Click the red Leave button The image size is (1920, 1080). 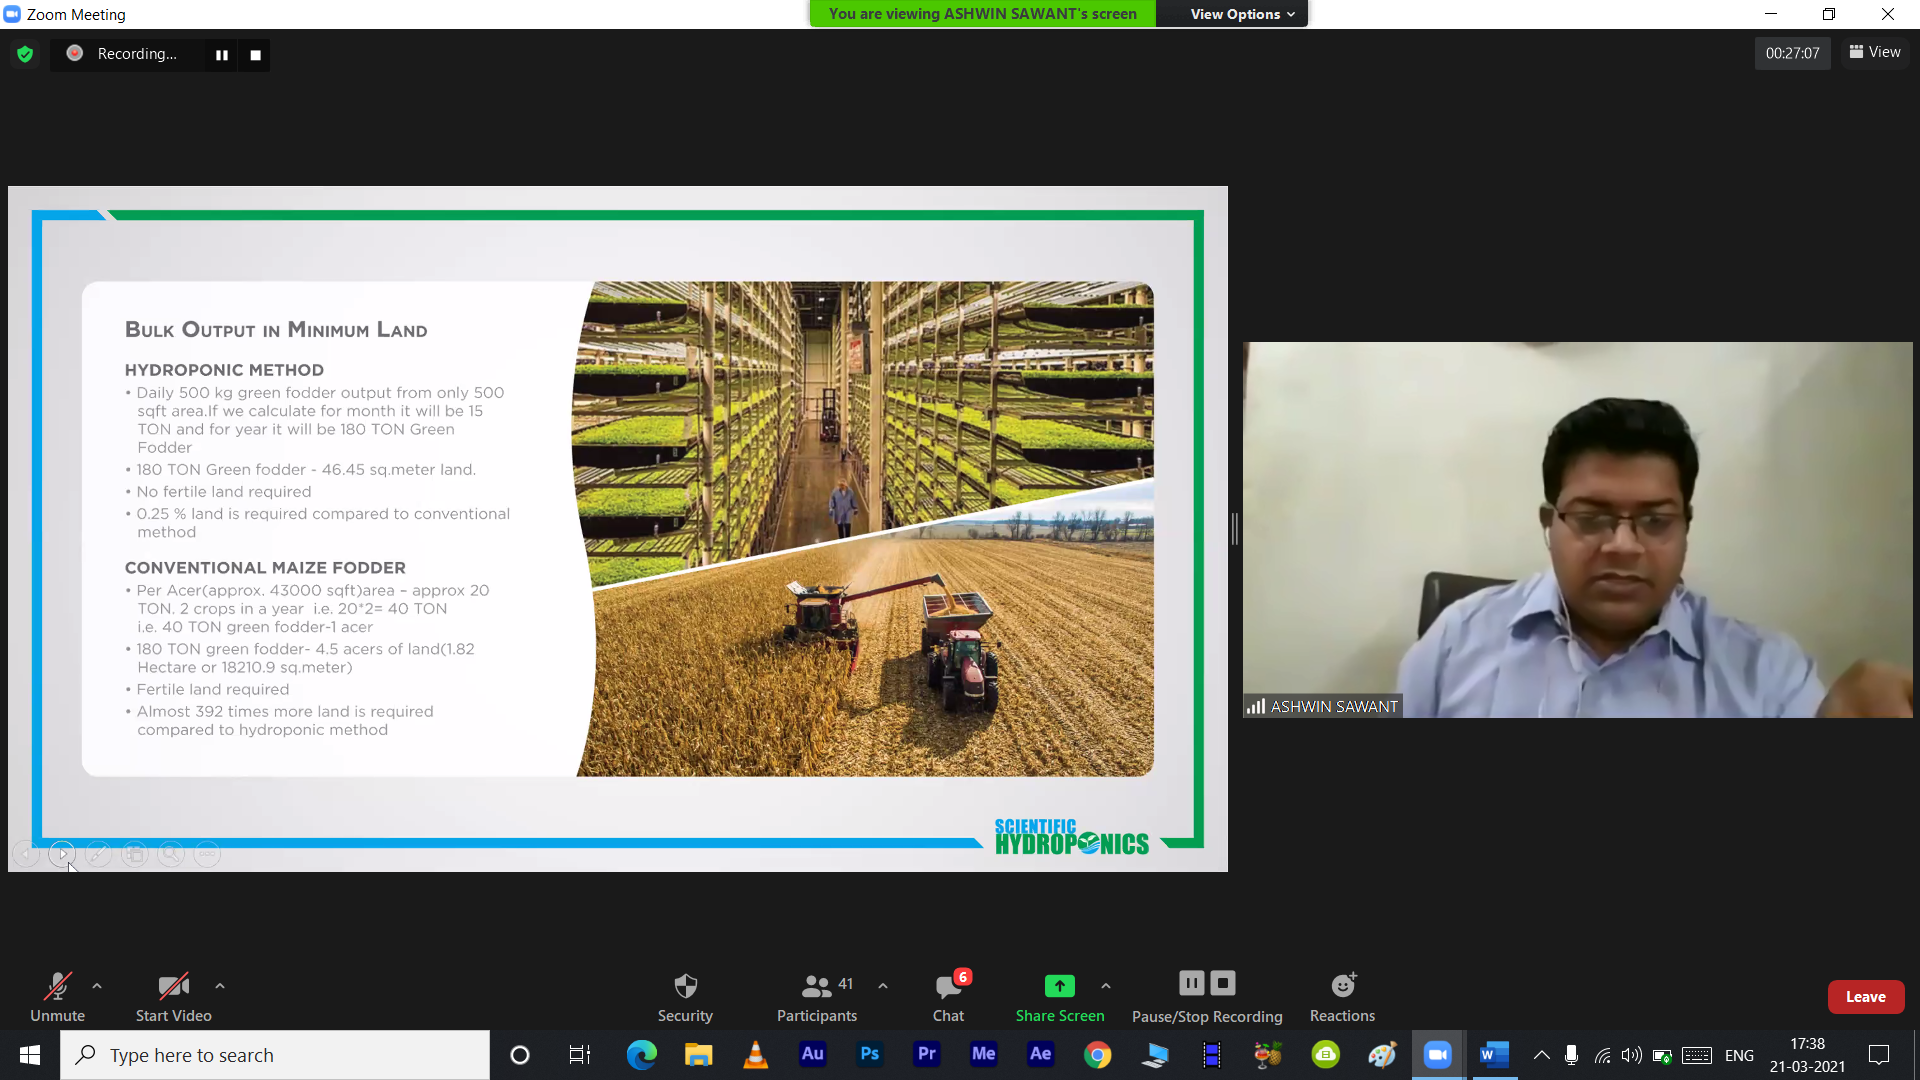pos(1865,997)
